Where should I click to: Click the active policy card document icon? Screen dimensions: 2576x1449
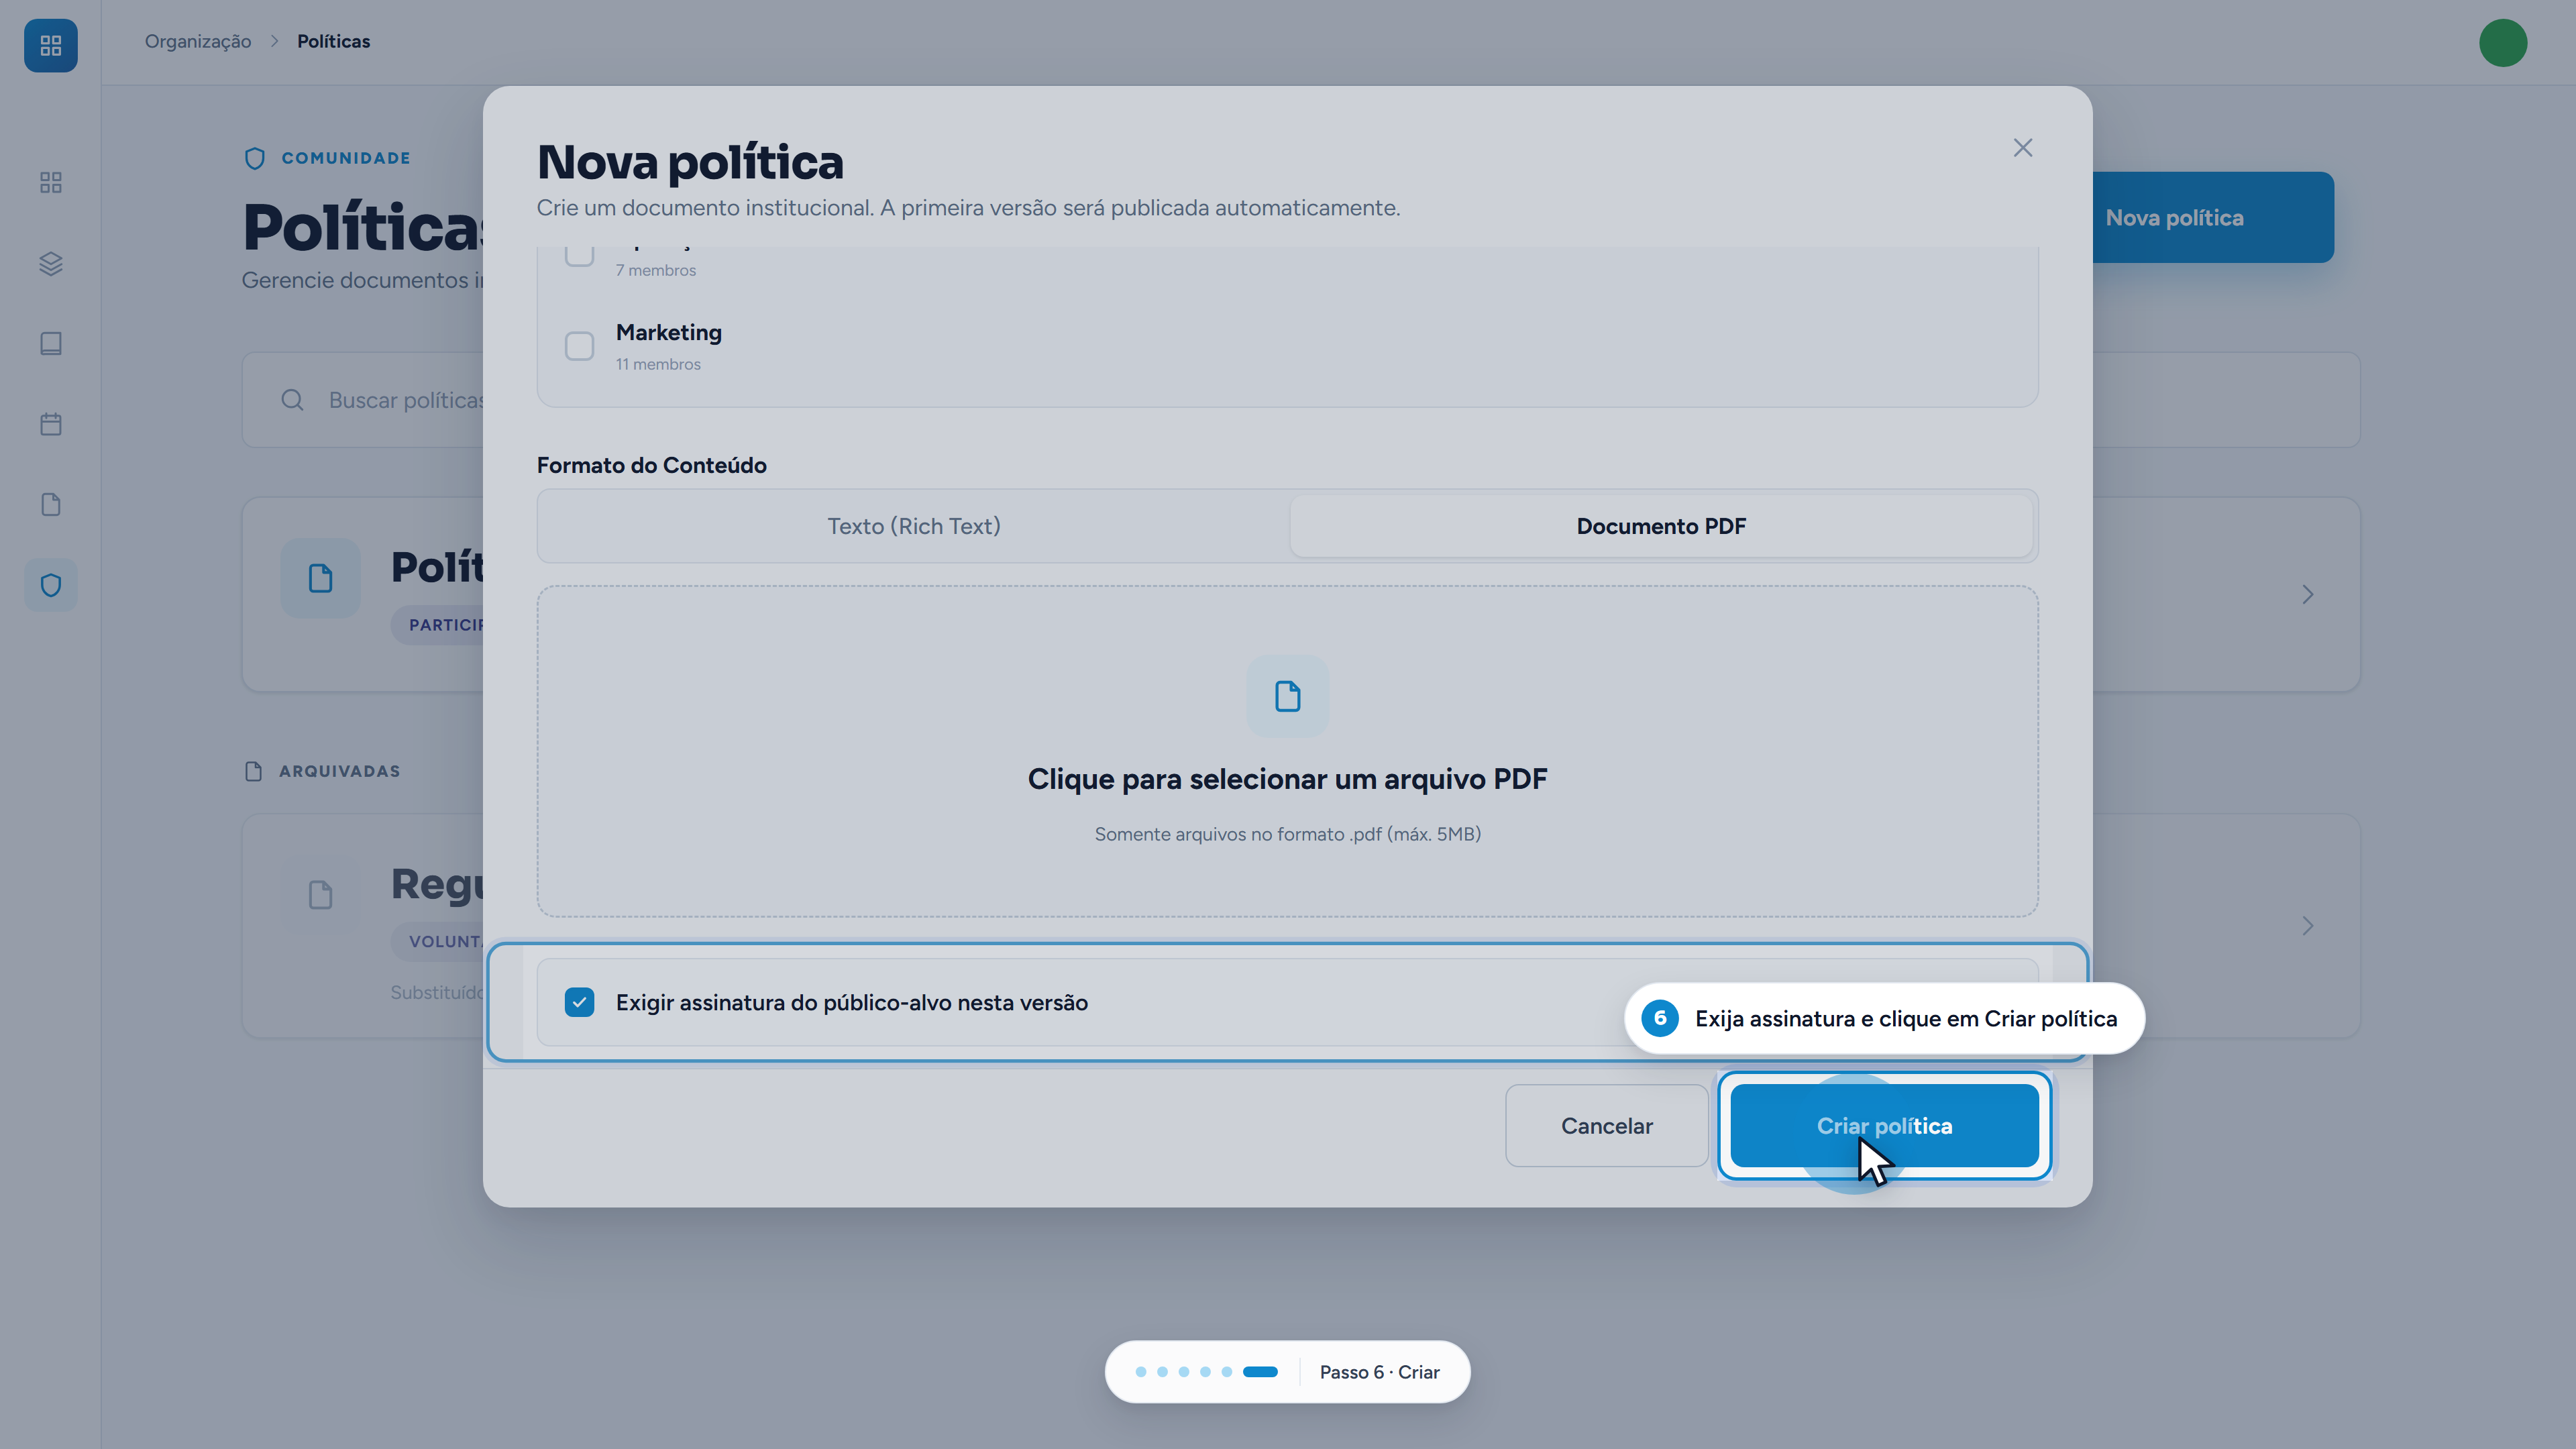[x=320, y=578]
